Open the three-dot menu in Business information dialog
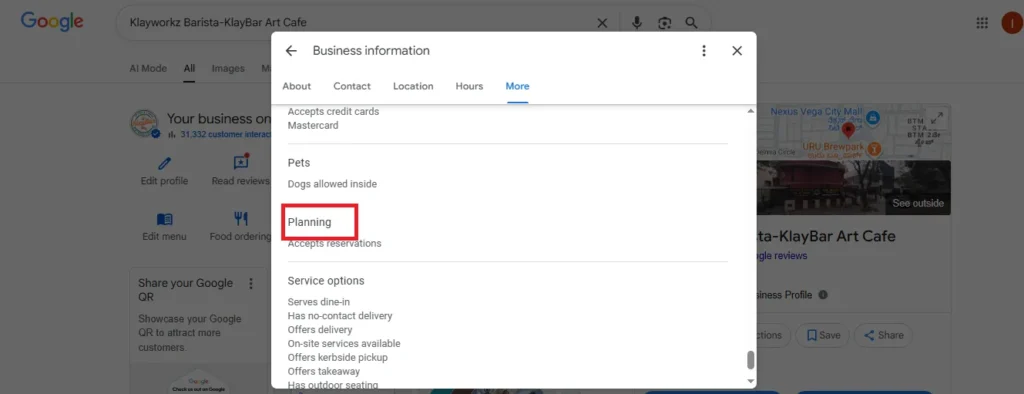1024x394 pixels. pos(703,51)
